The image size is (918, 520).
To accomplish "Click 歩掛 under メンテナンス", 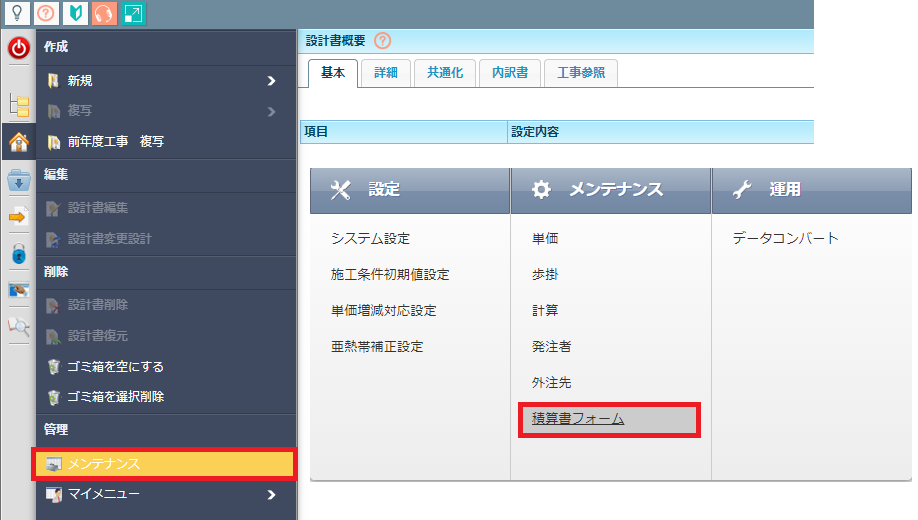I will click(545, 275).
